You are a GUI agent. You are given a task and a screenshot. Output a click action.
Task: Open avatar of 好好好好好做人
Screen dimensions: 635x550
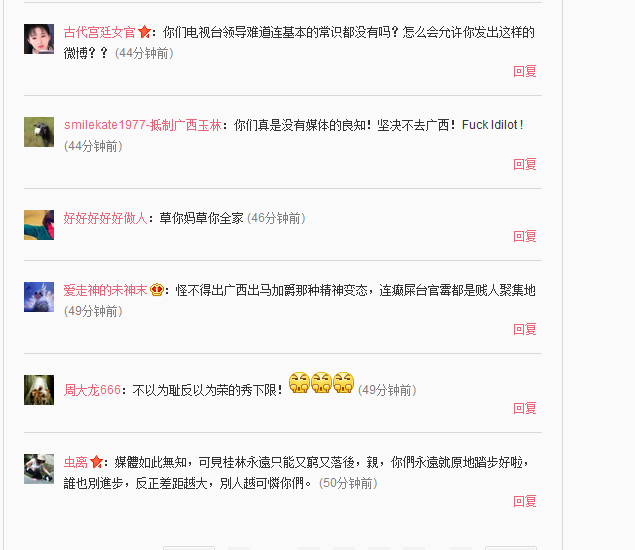pos(39,225)
